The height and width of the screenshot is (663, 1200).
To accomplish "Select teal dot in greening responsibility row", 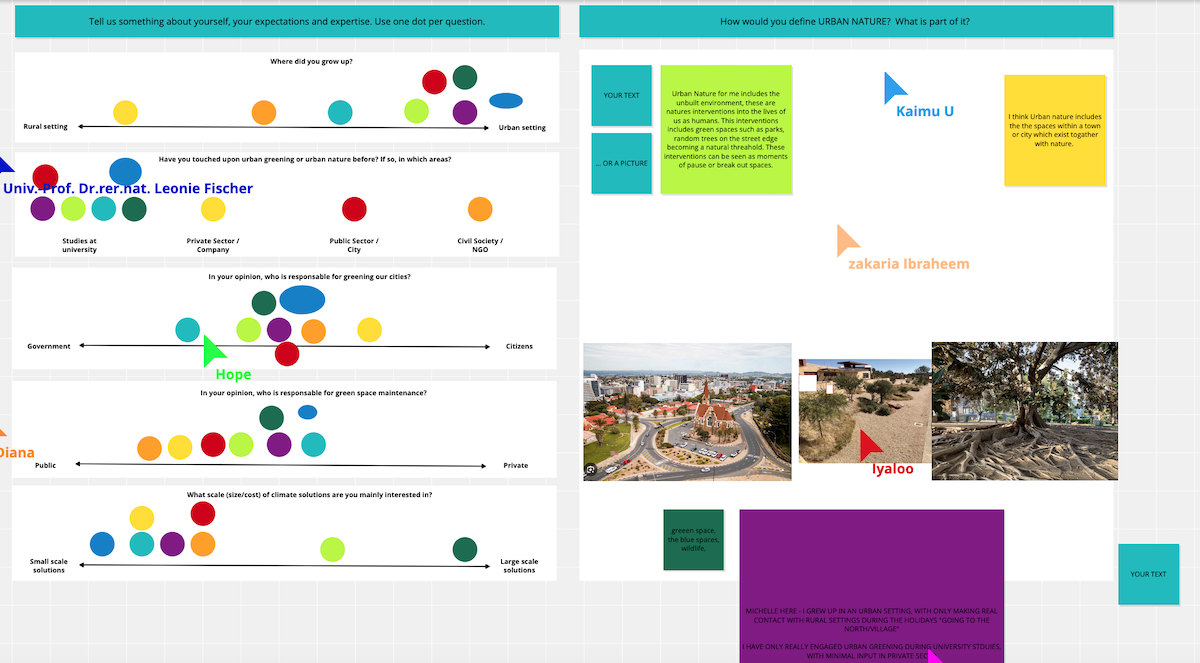I will pyautogui.click(x=188, y=329).
